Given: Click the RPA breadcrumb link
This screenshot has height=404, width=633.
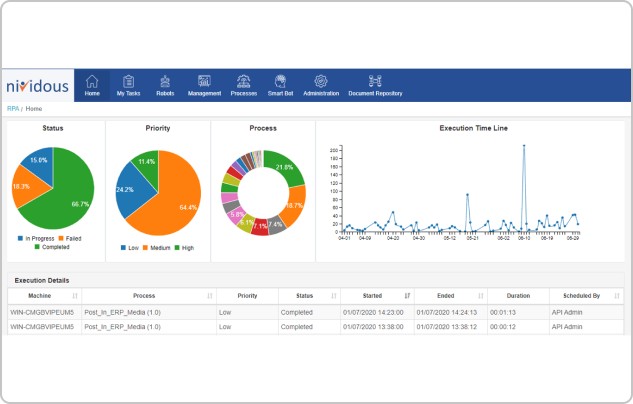Looking at the screenshot, I should pos(13,109).
